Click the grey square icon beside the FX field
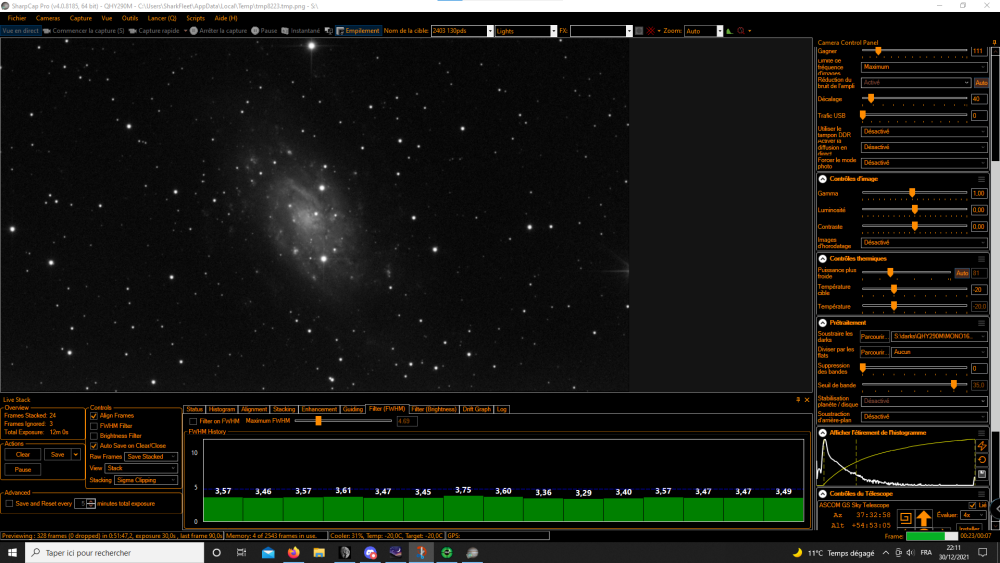 638,31
